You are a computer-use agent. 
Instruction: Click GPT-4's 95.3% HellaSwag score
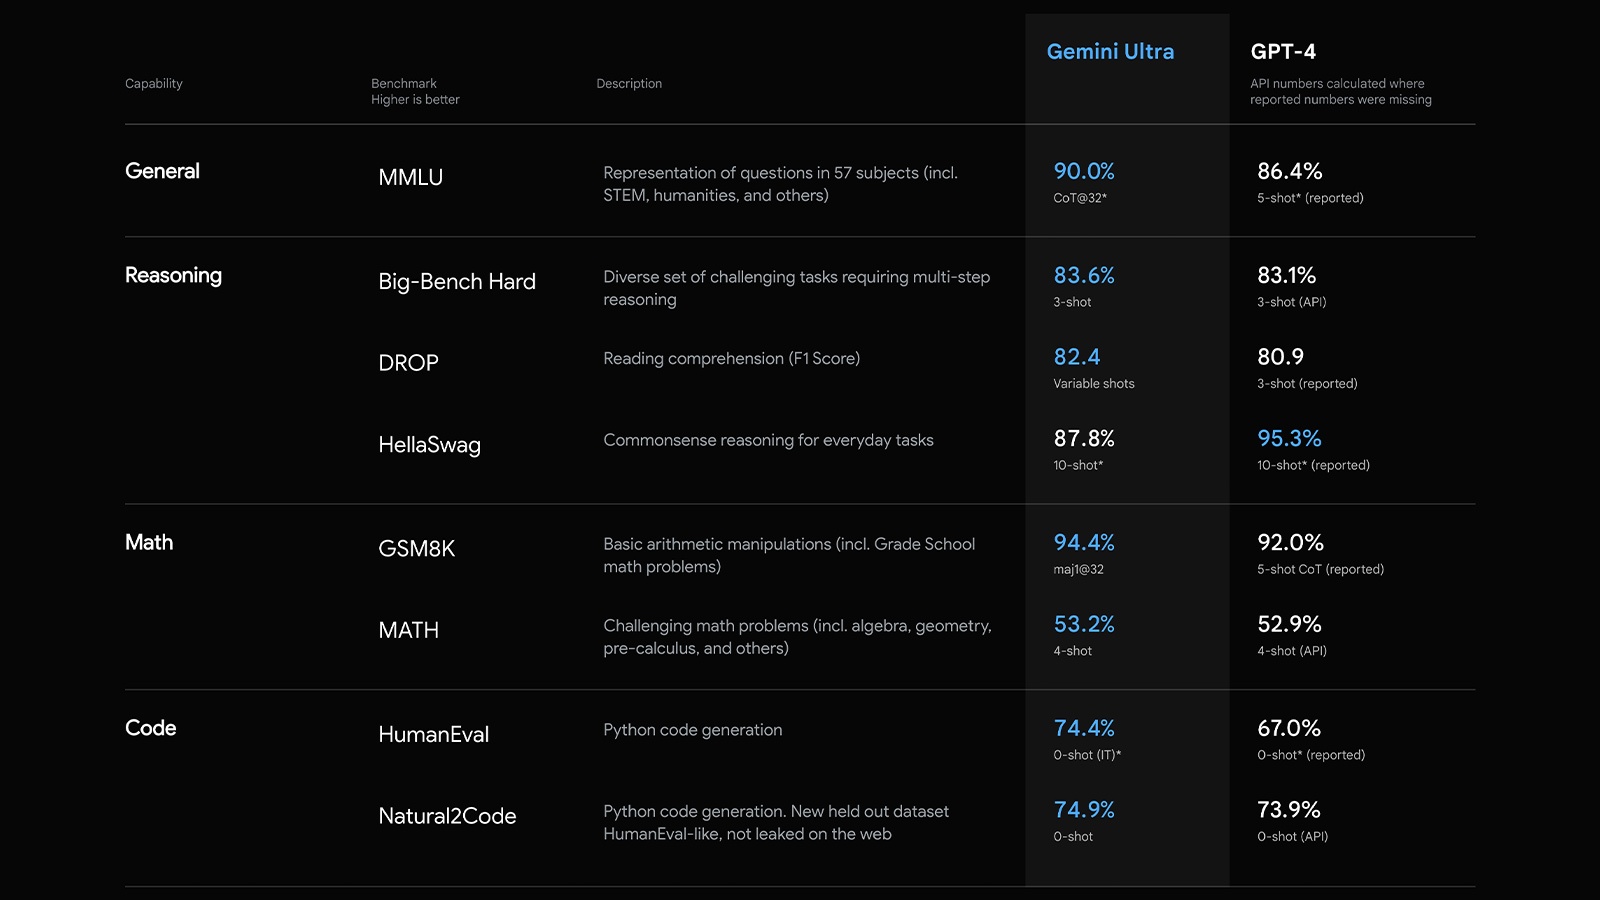(1289, 438)
